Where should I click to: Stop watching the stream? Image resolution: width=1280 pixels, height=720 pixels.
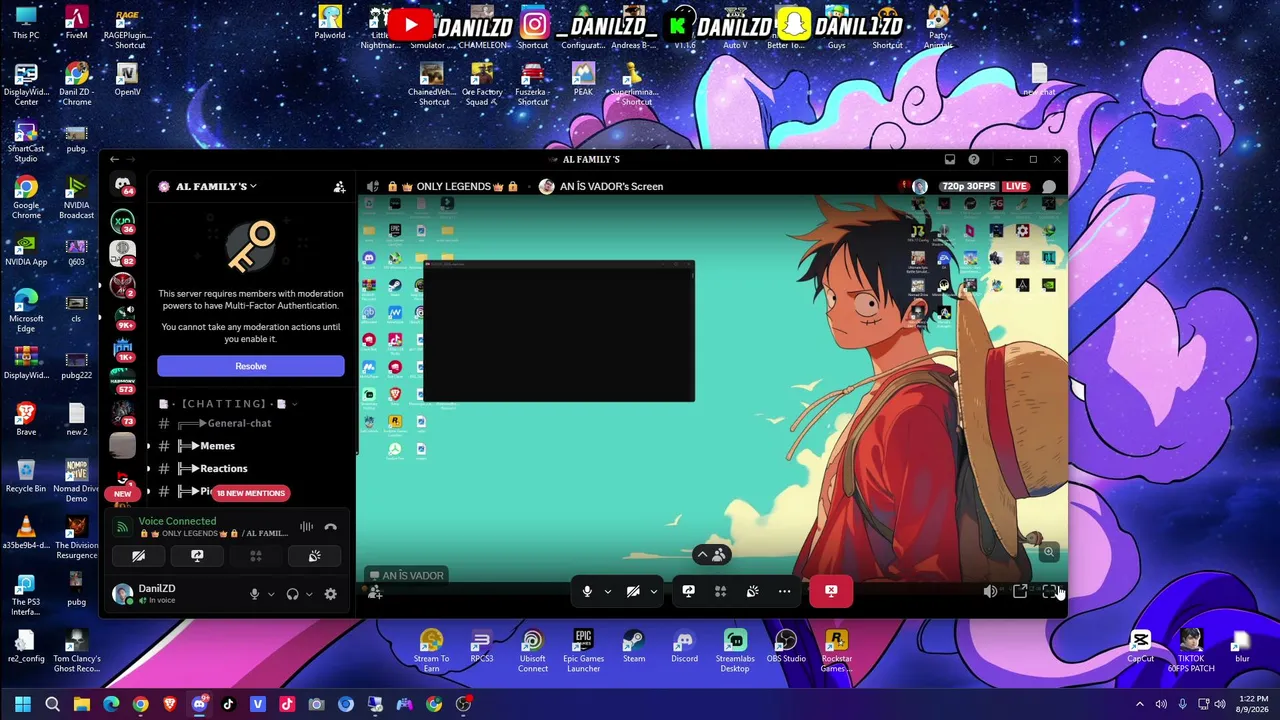tap(831, 591)
